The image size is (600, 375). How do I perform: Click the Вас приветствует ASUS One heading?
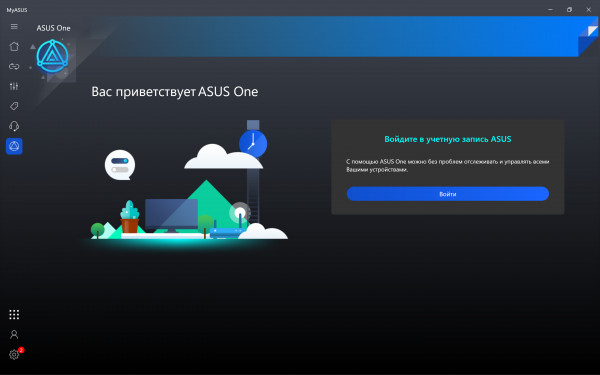[x=174, y=92]
